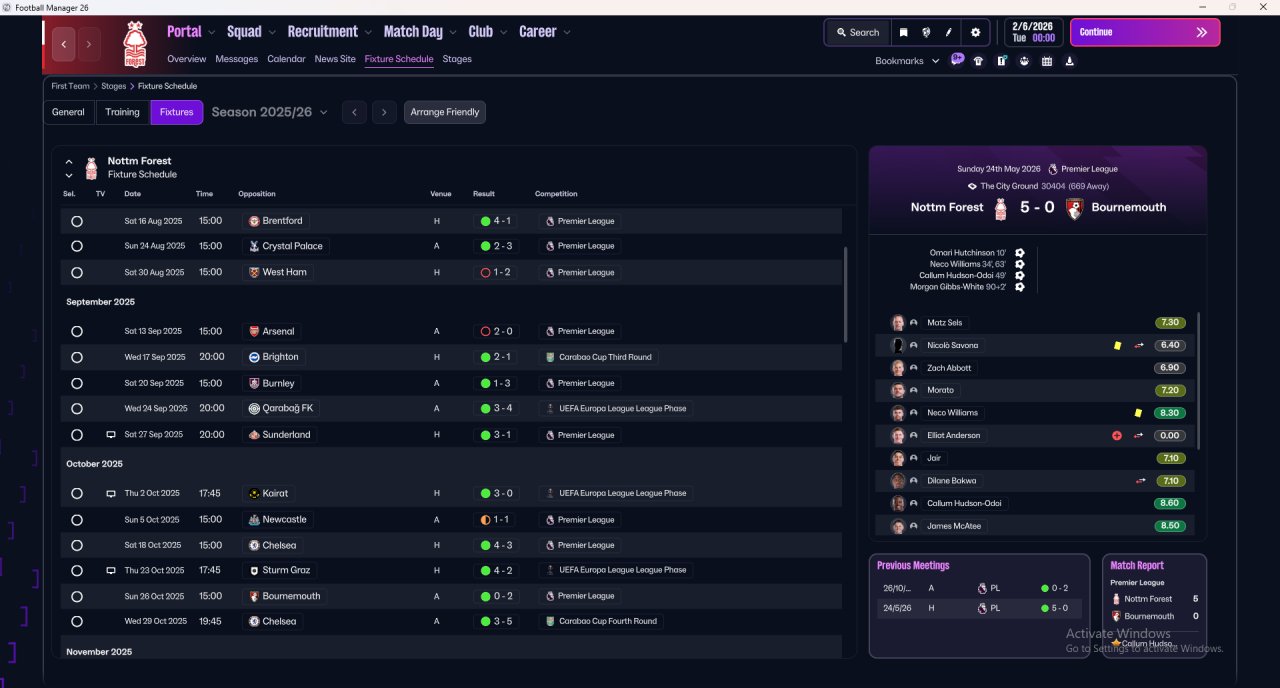Switch to the General tab
Screen dimensions: 1280x688
pyautogui.click(x=68, y=112)
